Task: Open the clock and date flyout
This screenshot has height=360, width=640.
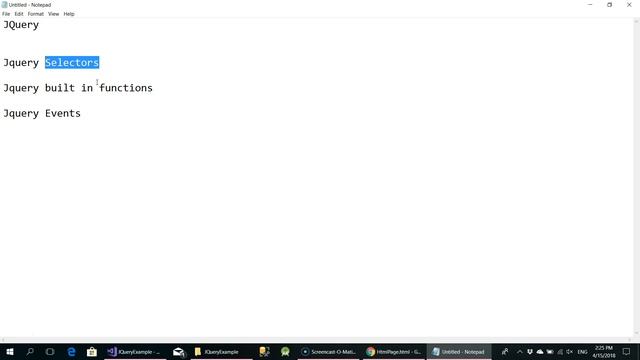Action: [x=604, y=352]
